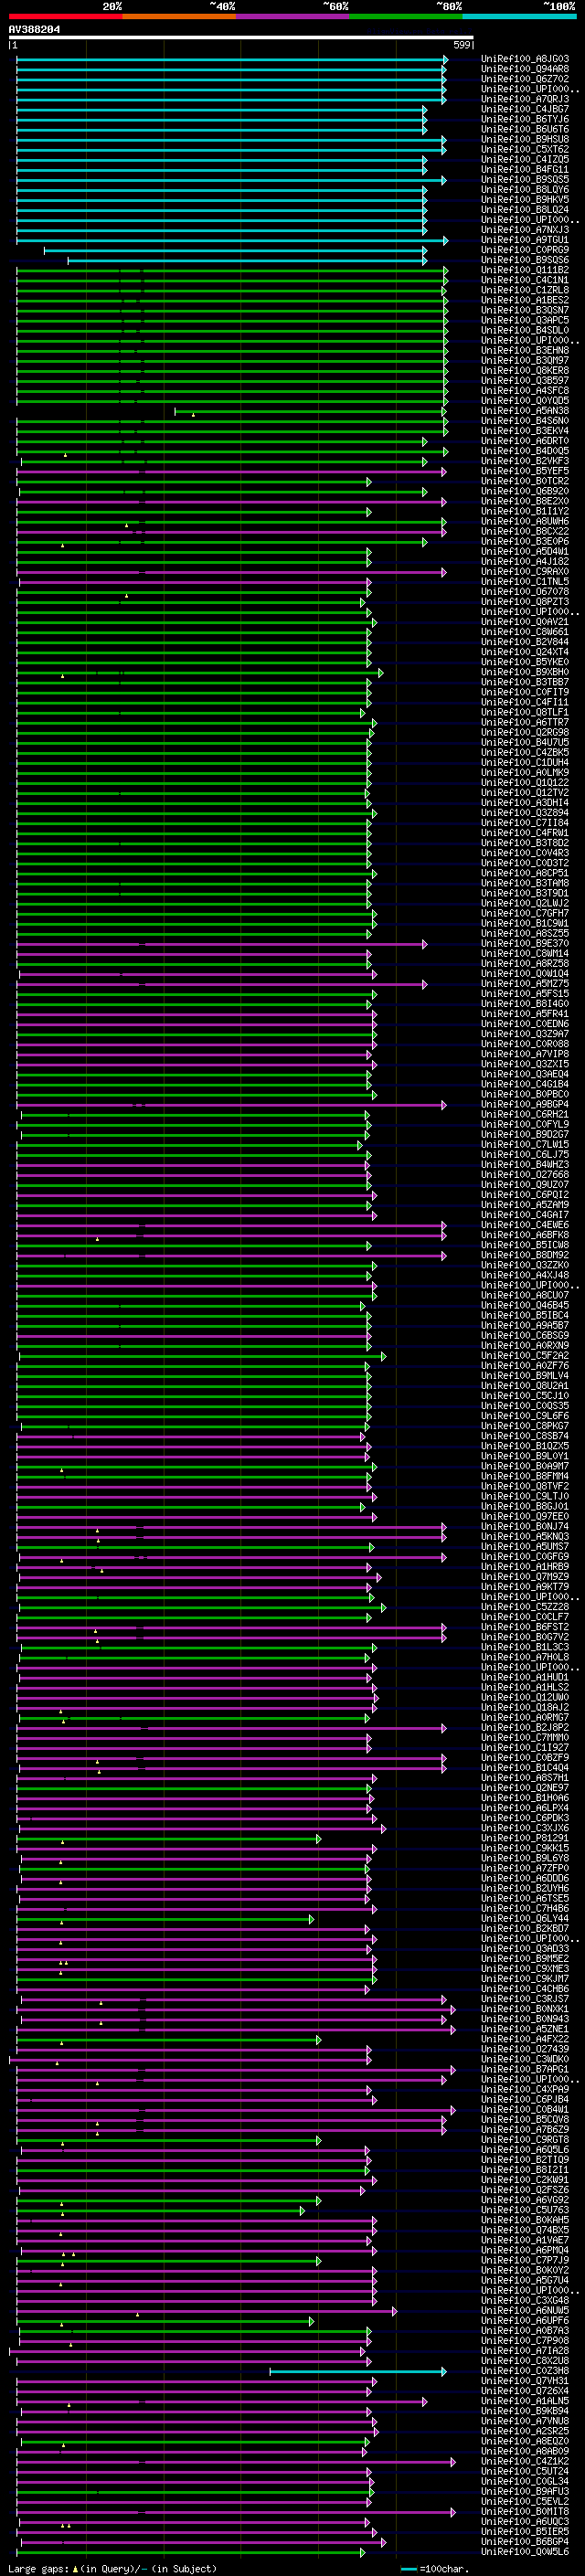Click the label "UniRef100_O67078"
This screenshot has width=585, height=2576.
point(525,591)
